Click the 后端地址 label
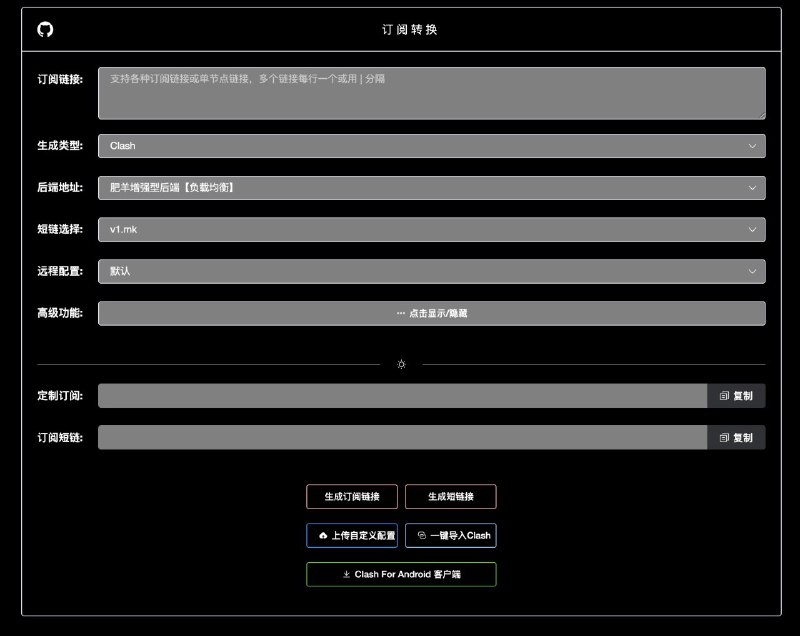This screenshot has height=636, width=800. click(x=60, y=188)
